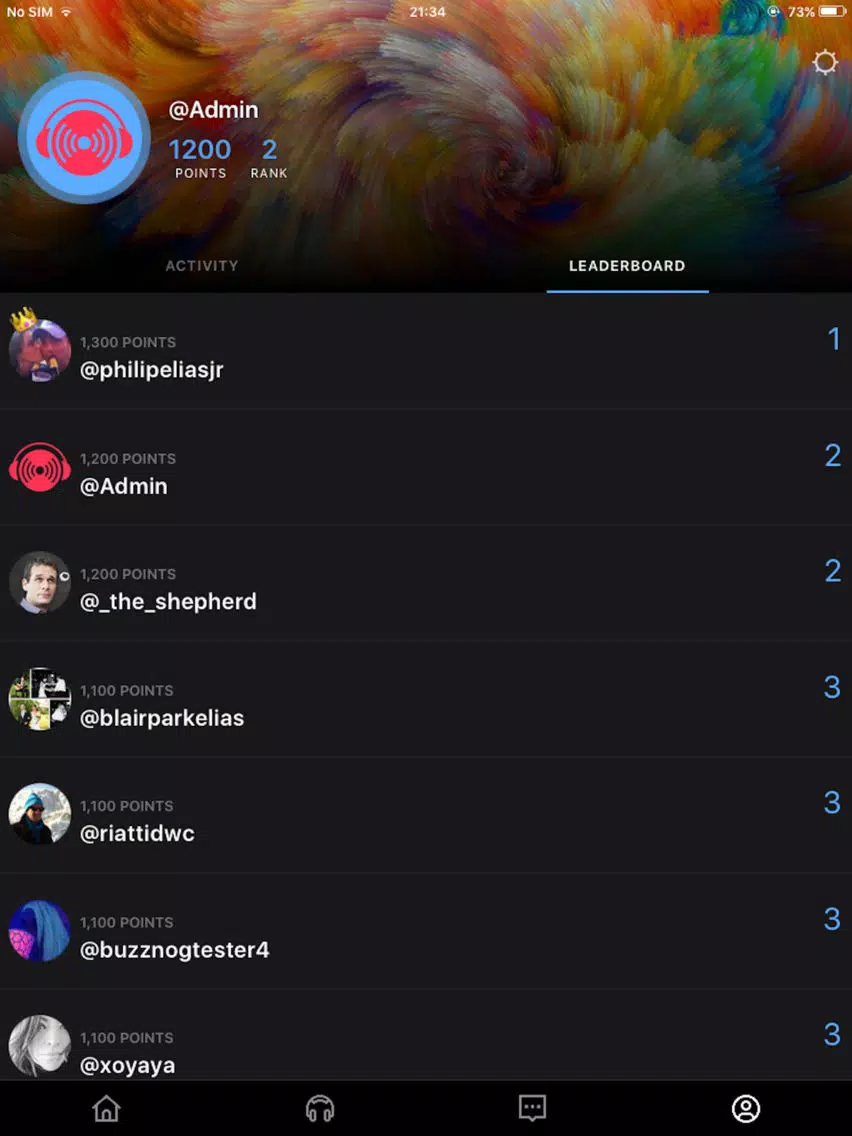Tap Admin's red headphone avatar in leaderboard
Image resolution: width=852 pixels, height=1136 pixels.
point(40,467)
